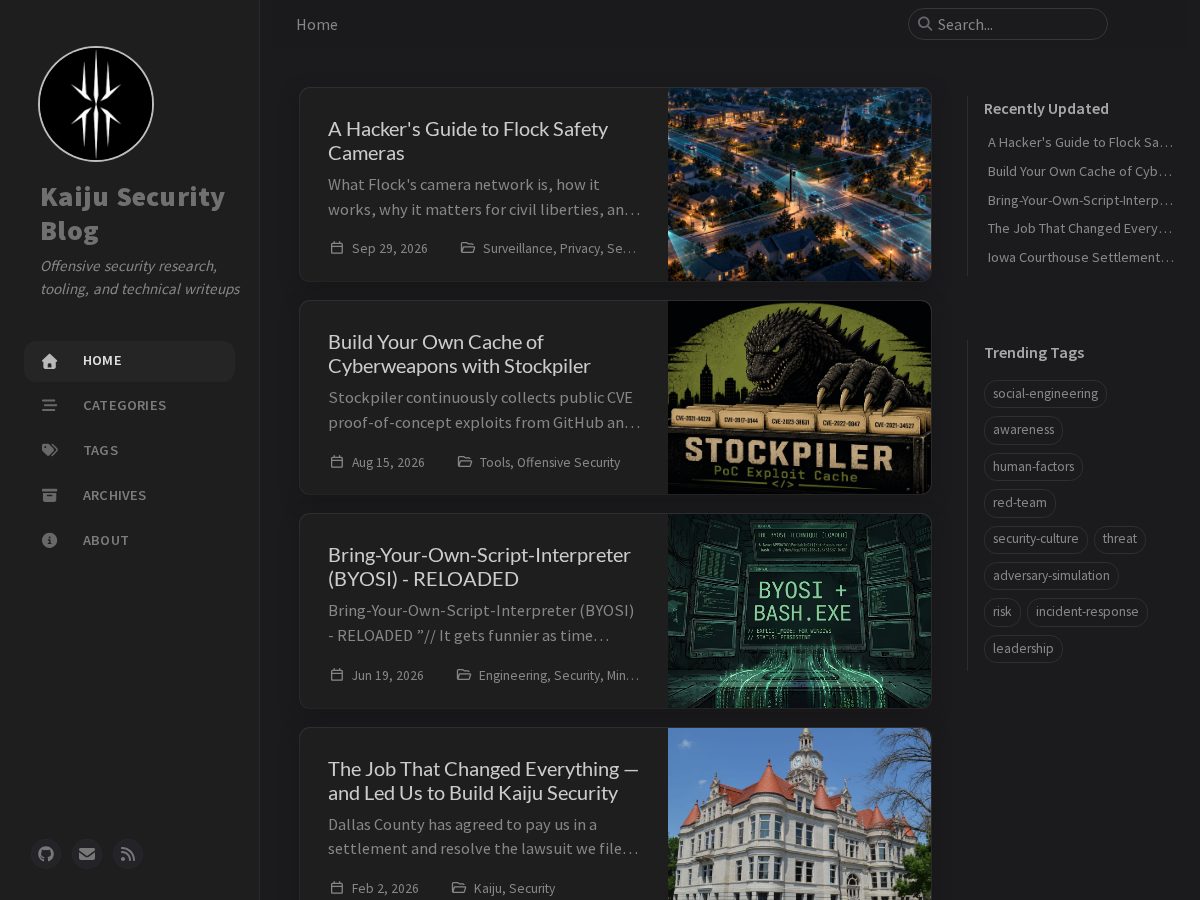Image resolution: width=1200 pixels, height=900 pixels.
Task: Click calendar icon beside Aug 15, 2026
Action: coord(337,462)
